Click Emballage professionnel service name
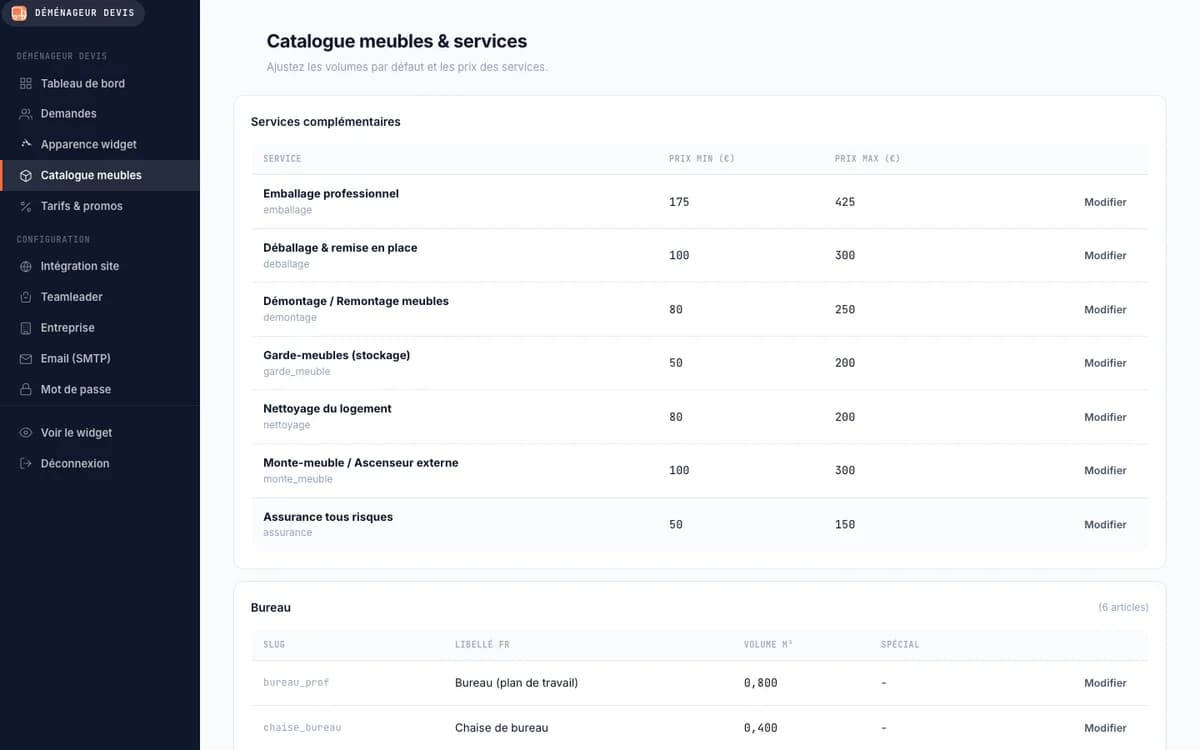Image resolution: width=1200 pixels, height=750 pixels. coord(331,194)
